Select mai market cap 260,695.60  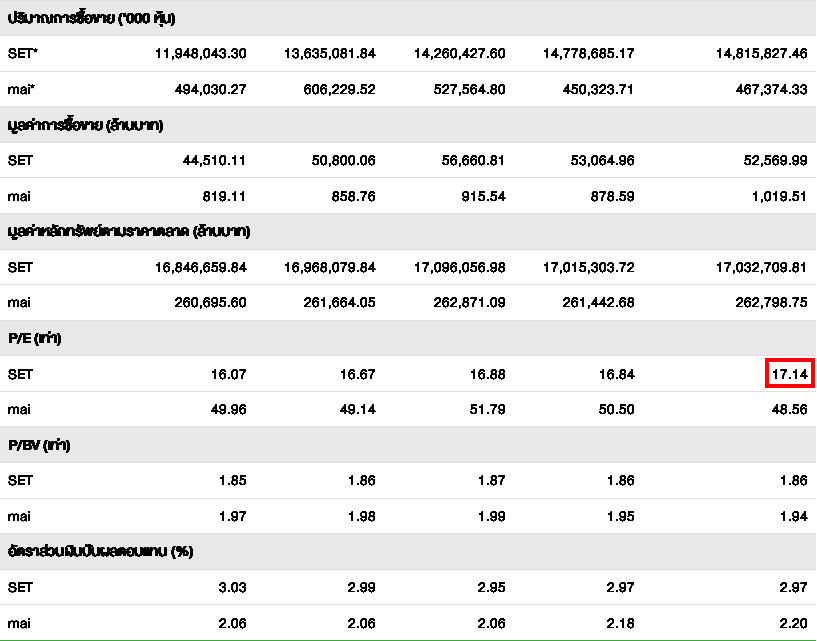(x=203, y=302)
